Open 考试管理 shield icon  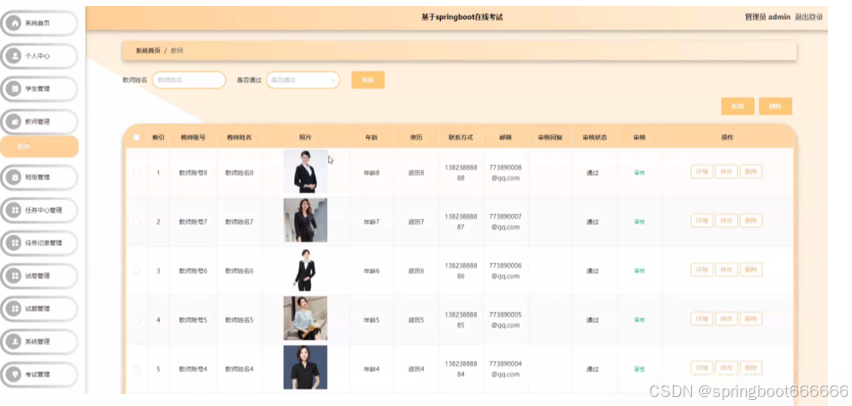tap(13, 374)
